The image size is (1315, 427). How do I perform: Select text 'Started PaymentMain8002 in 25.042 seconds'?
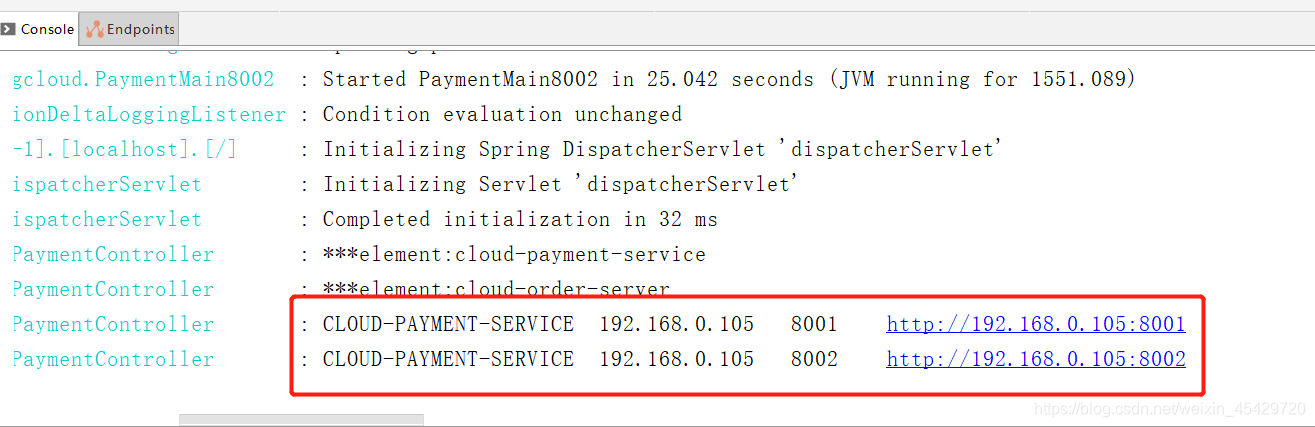(x=568, y=79)
